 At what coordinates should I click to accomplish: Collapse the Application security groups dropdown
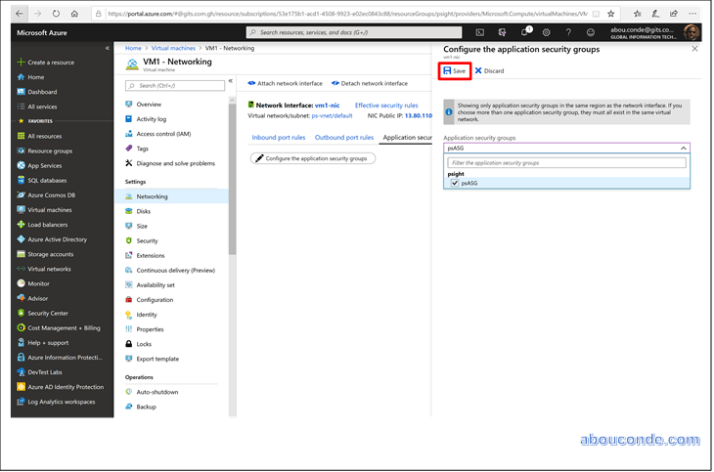[683, 147]
